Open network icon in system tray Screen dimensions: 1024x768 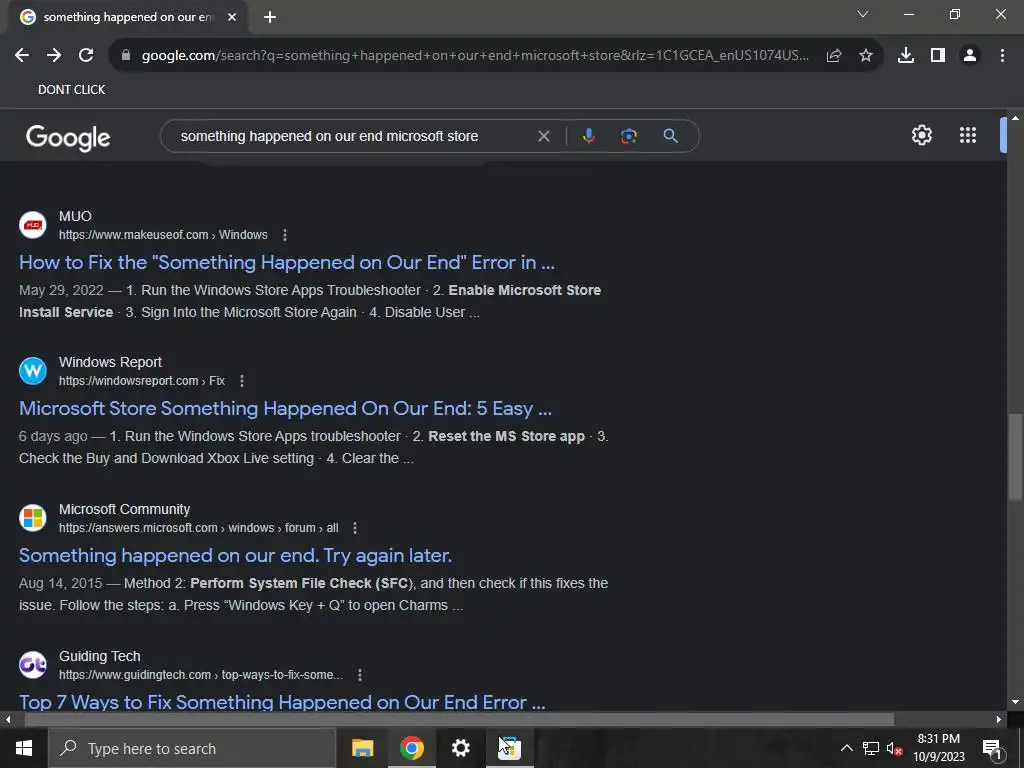pyautogui.click(x=871, y=748)
